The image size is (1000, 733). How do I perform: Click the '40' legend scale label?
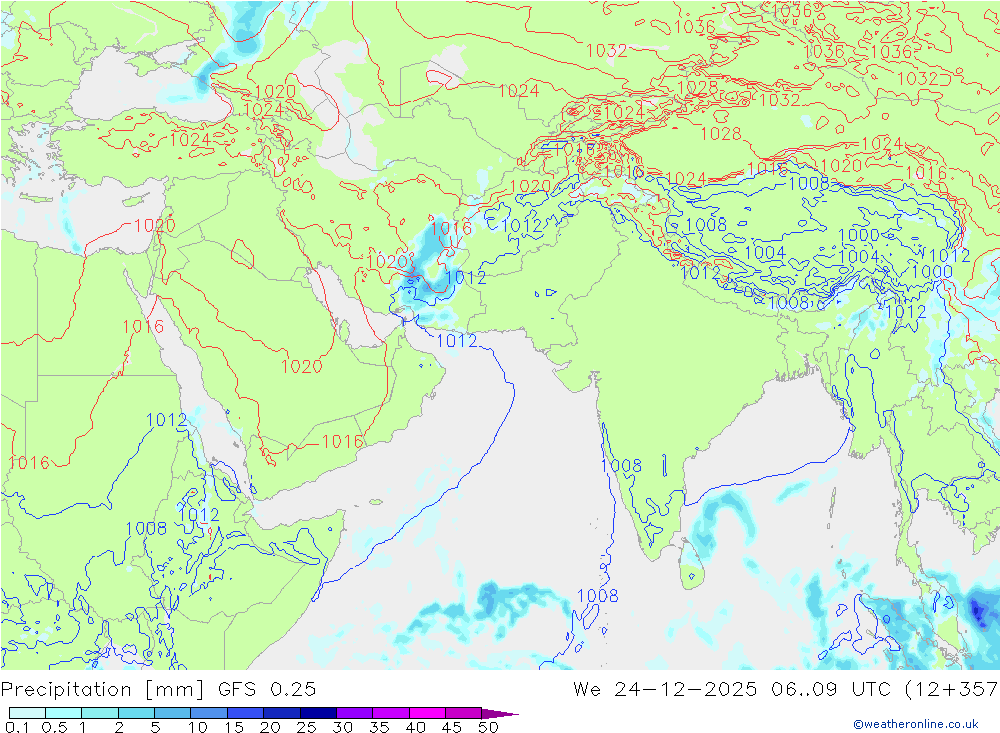[415, 727]
